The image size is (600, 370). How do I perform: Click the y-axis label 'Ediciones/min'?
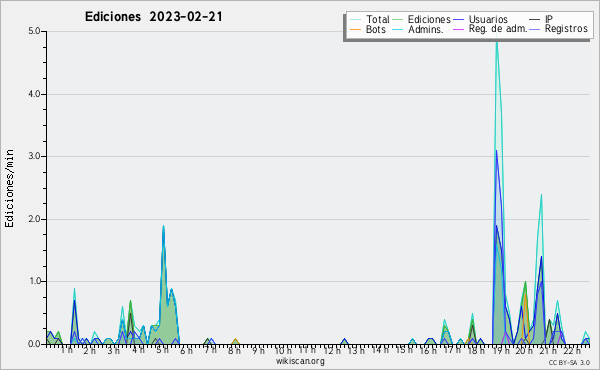click(9, 188)
